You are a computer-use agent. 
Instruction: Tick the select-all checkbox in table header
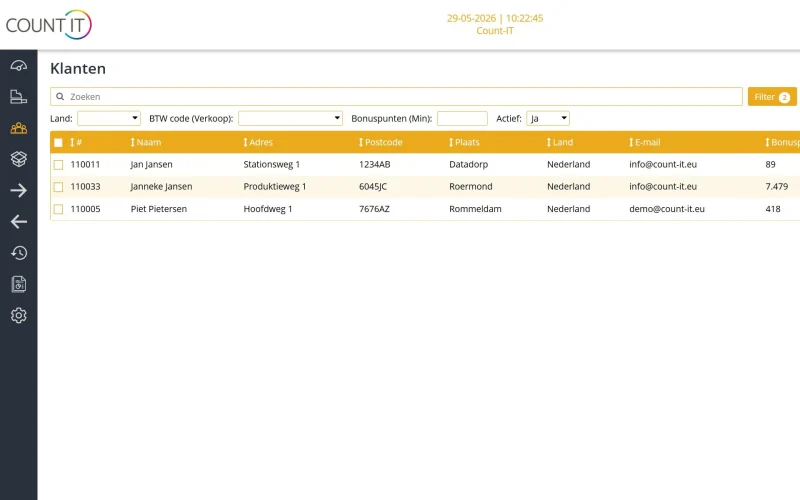click(58, 142)
